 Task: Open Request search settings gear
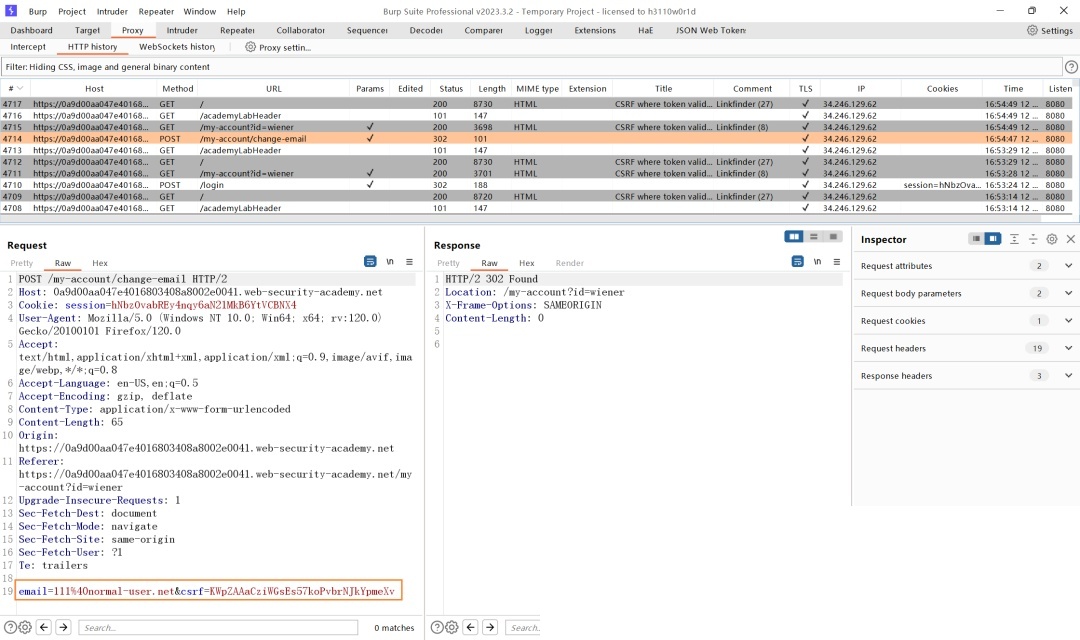tap(25, 627)
